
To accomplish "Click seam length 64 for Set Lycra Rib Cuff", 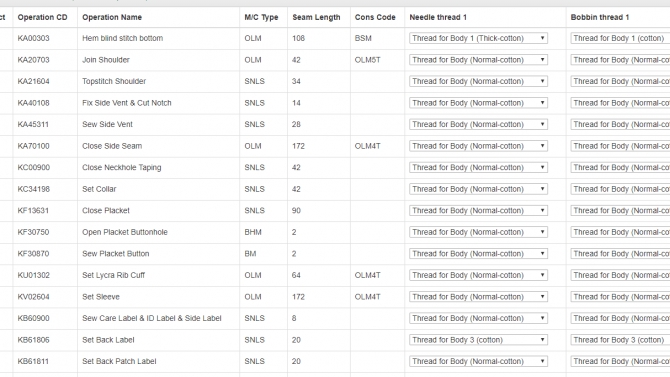I will click(x=296, y=275).
